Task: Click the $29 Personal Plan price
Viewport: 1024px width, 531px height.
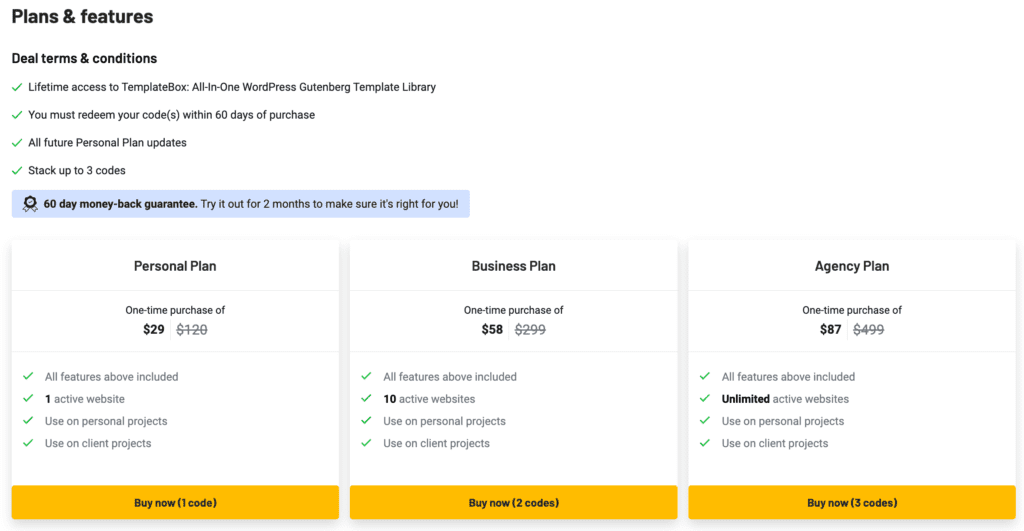Action: click(x=154, y=330)
